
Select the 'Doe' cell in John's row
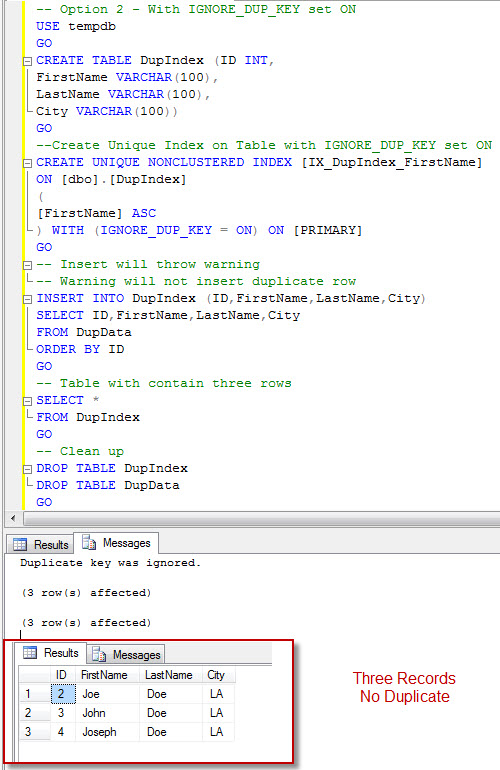pyautogui.click(x=171, y=713)
